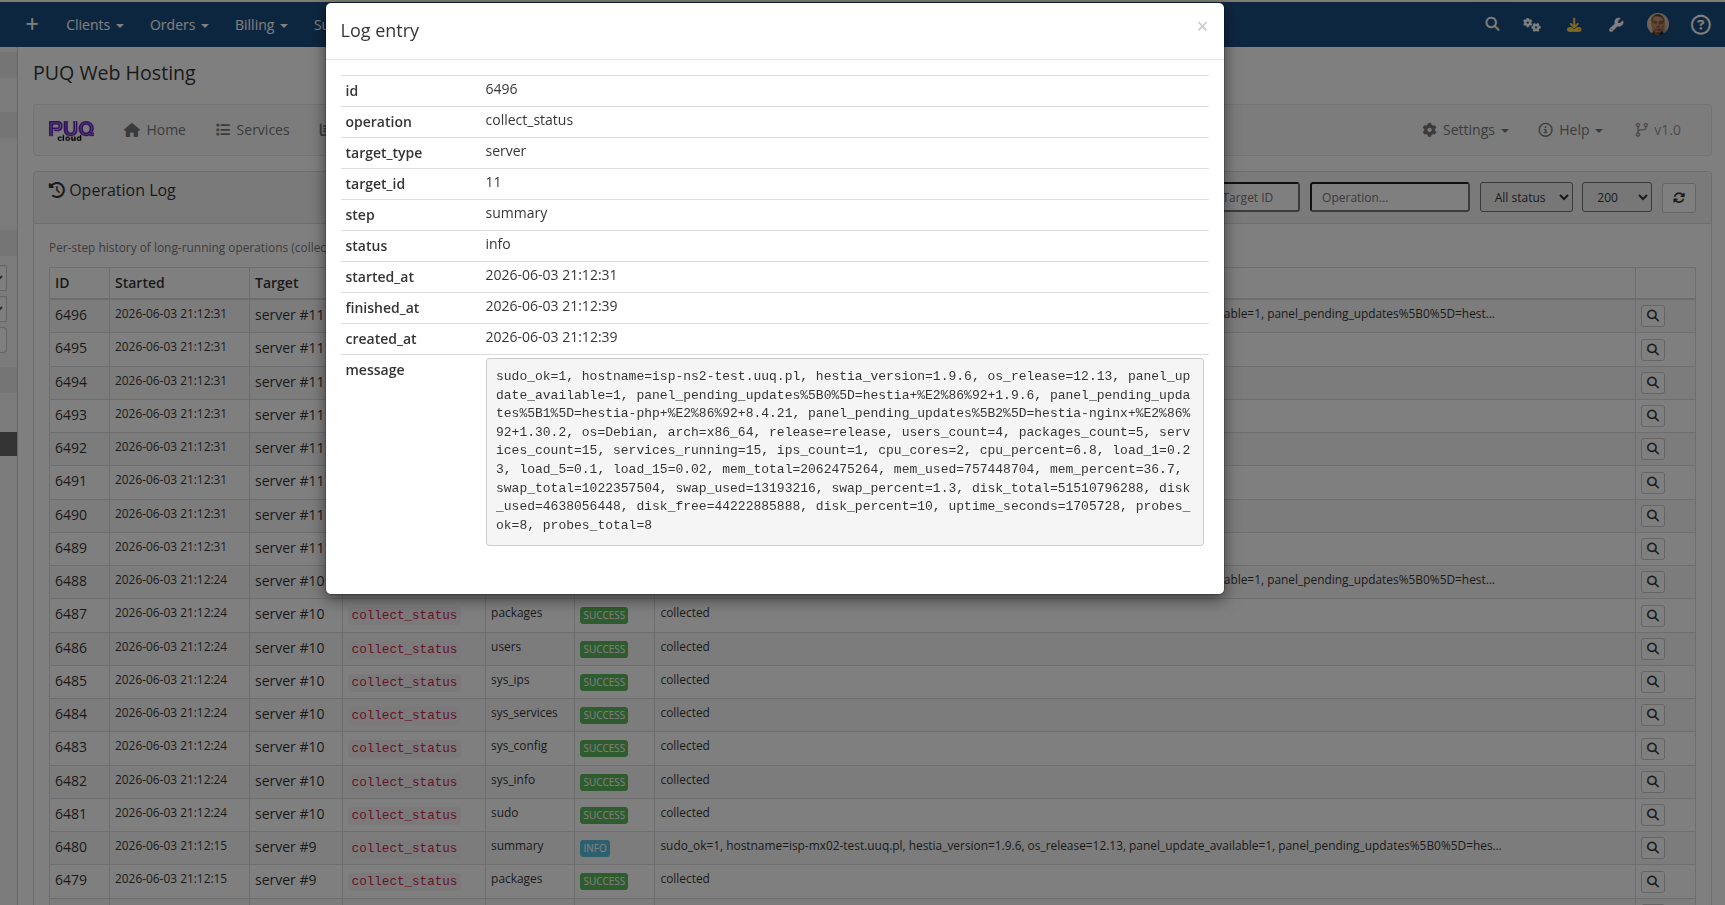1725x905 pixels.
Task: Expand the Help dropdown
Action: tap(1570, 130)
